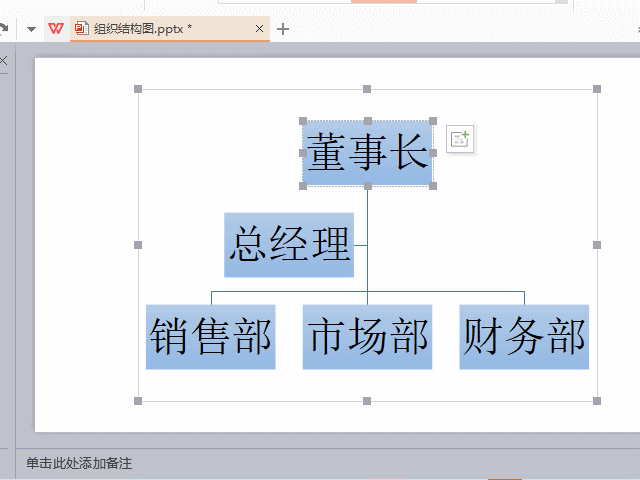Close the left slide panel
This screenshot has height=480, width=640.
[3, 61]
